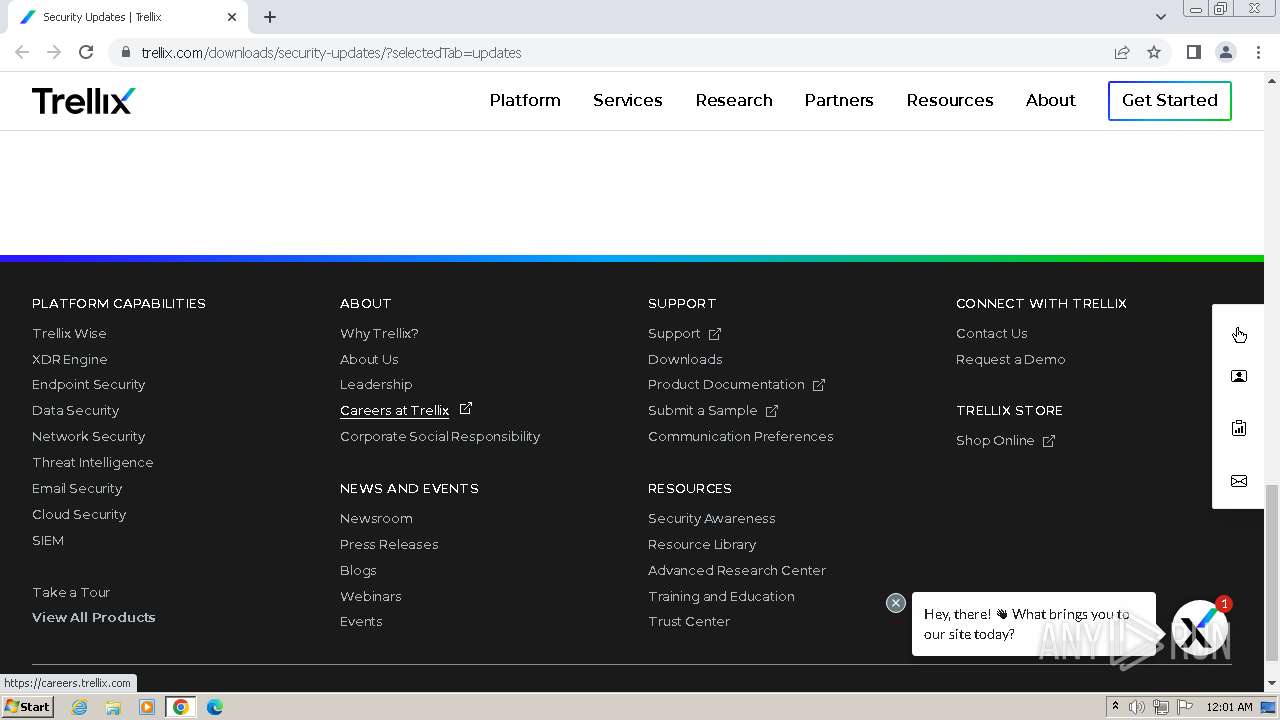This screenshot has height=720, width=1280.
Task: Launch the media player taskbar icon
Action: pos(147,707)
